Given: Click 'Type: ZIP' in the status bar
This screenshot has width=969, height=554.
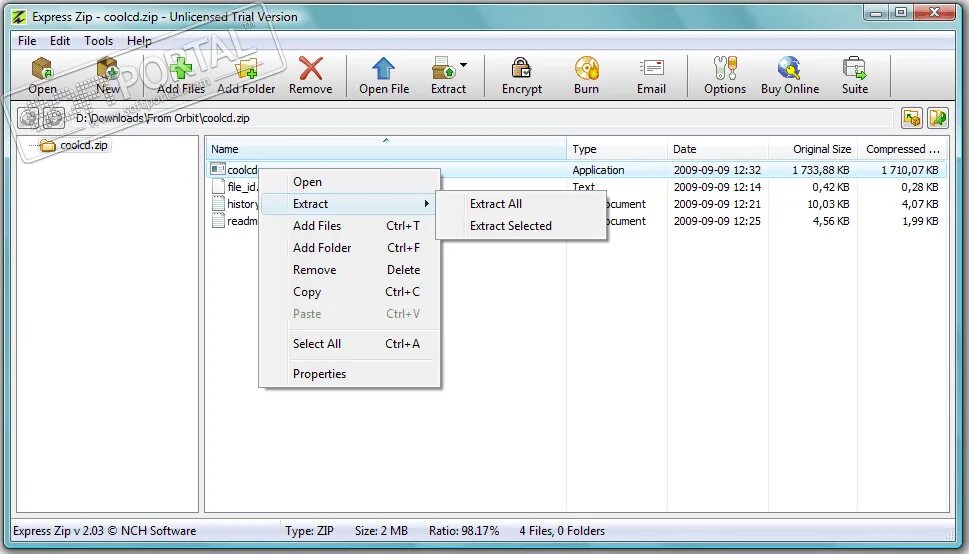Looking at the screenshot, I should click(309, 531).
